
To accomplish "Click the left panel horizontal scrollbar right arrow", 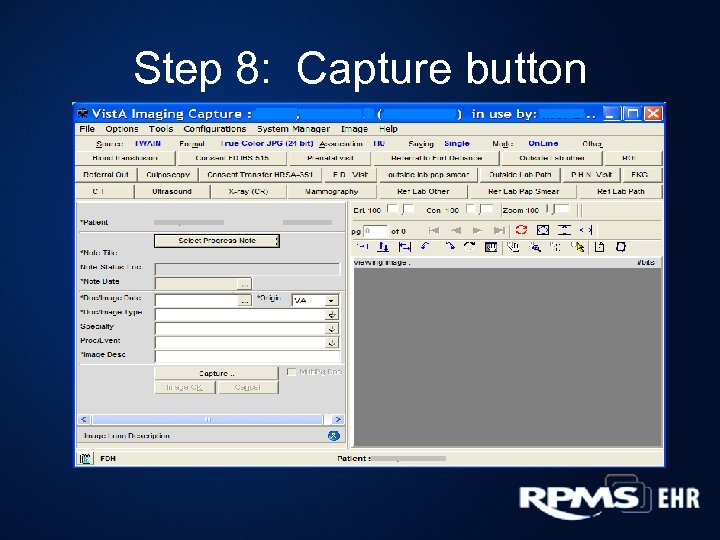I will click(x=338, y=419).
